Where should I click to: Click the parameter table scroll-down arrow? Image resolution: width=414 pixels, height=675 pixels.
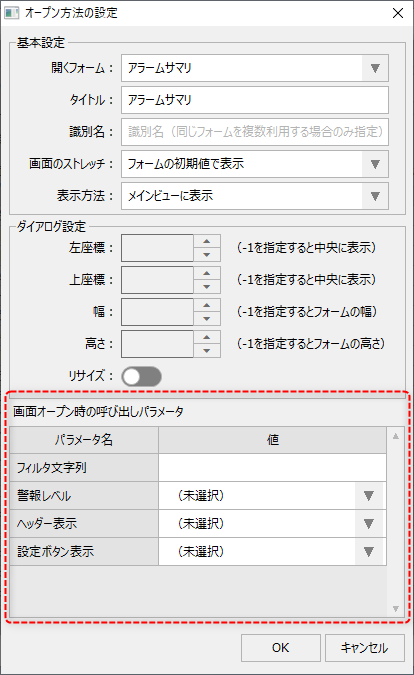(395, 608)
